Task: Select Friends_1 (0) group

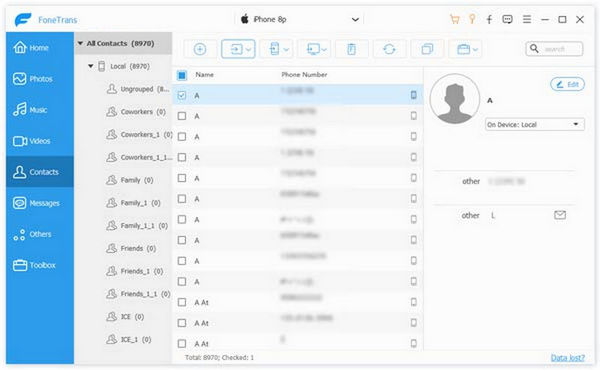Action: (135, 271)
